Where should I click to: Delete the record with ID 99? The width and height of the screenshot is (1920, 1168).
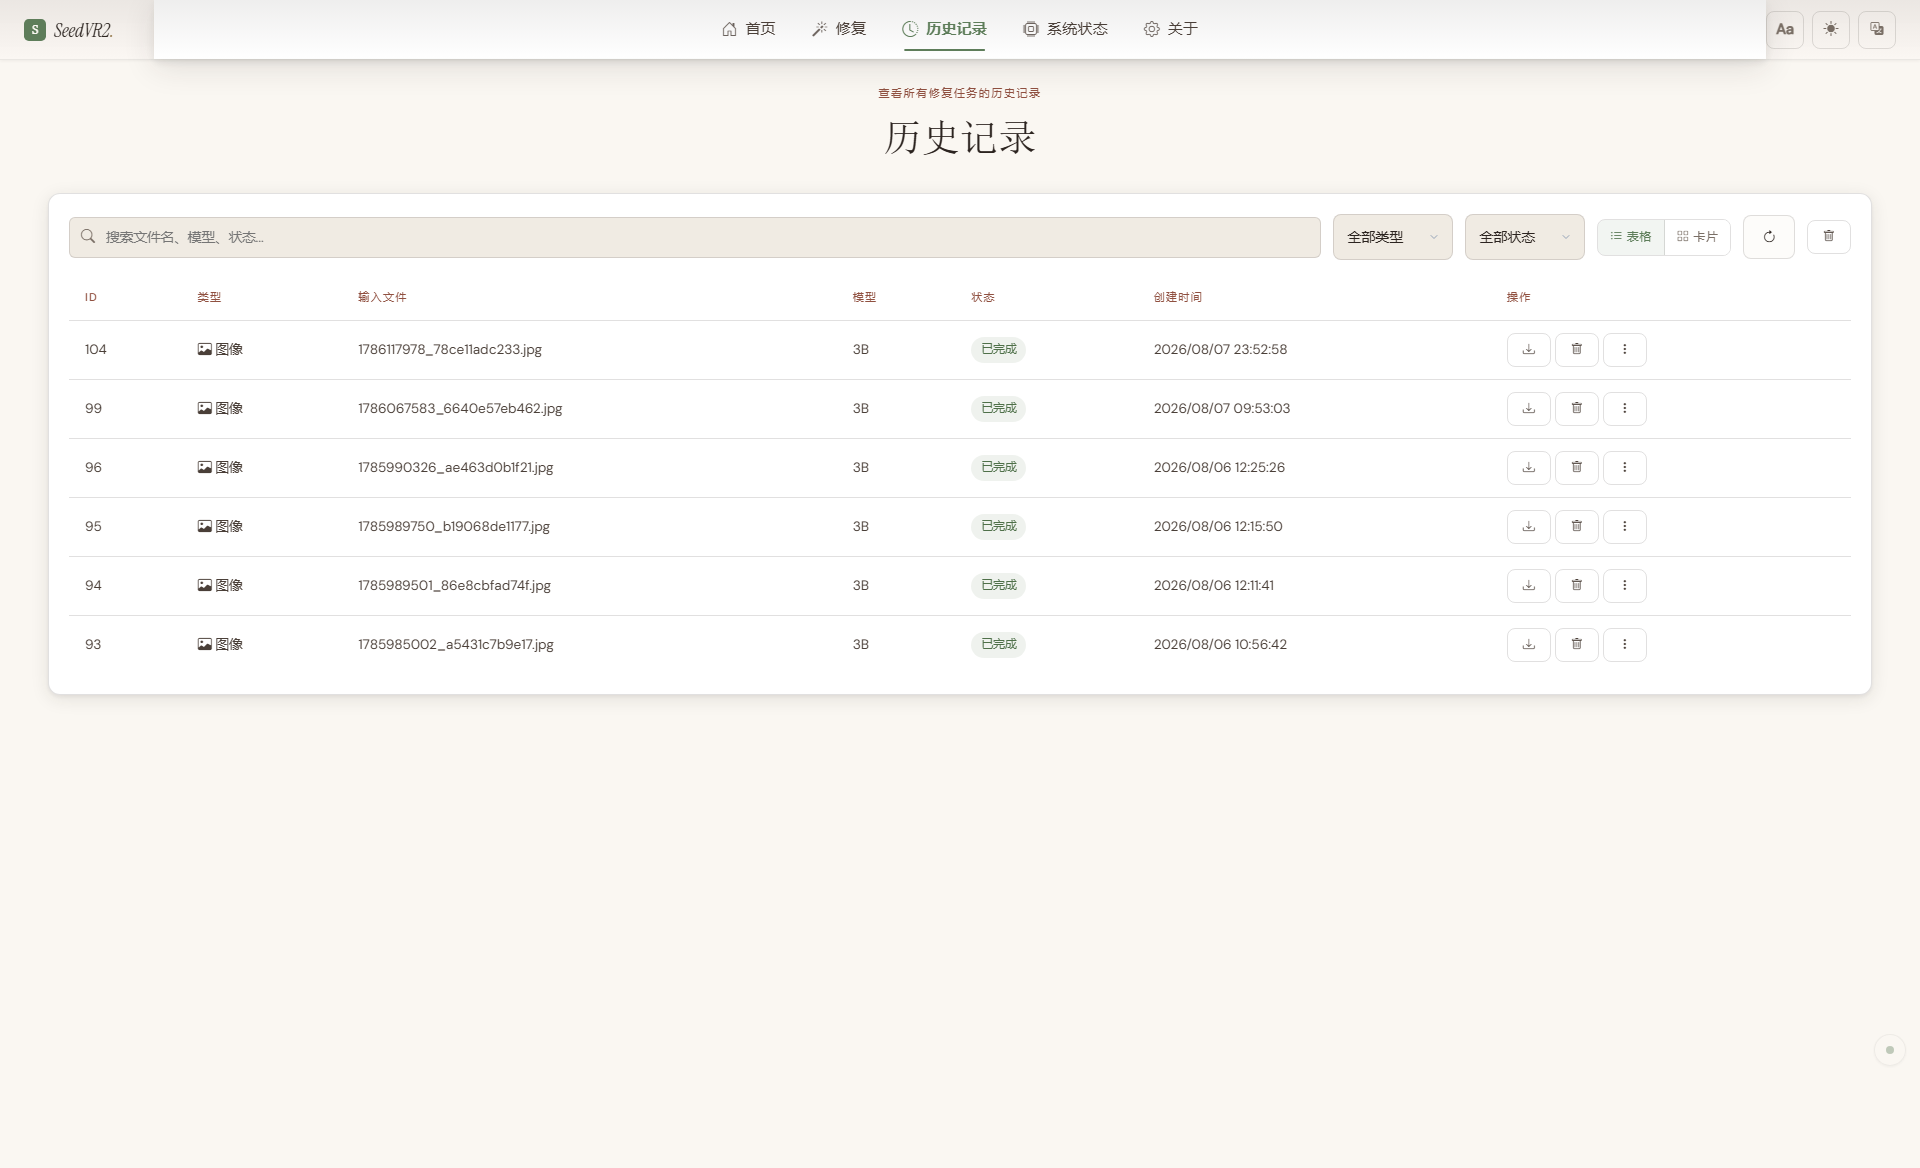point(1576,409)
